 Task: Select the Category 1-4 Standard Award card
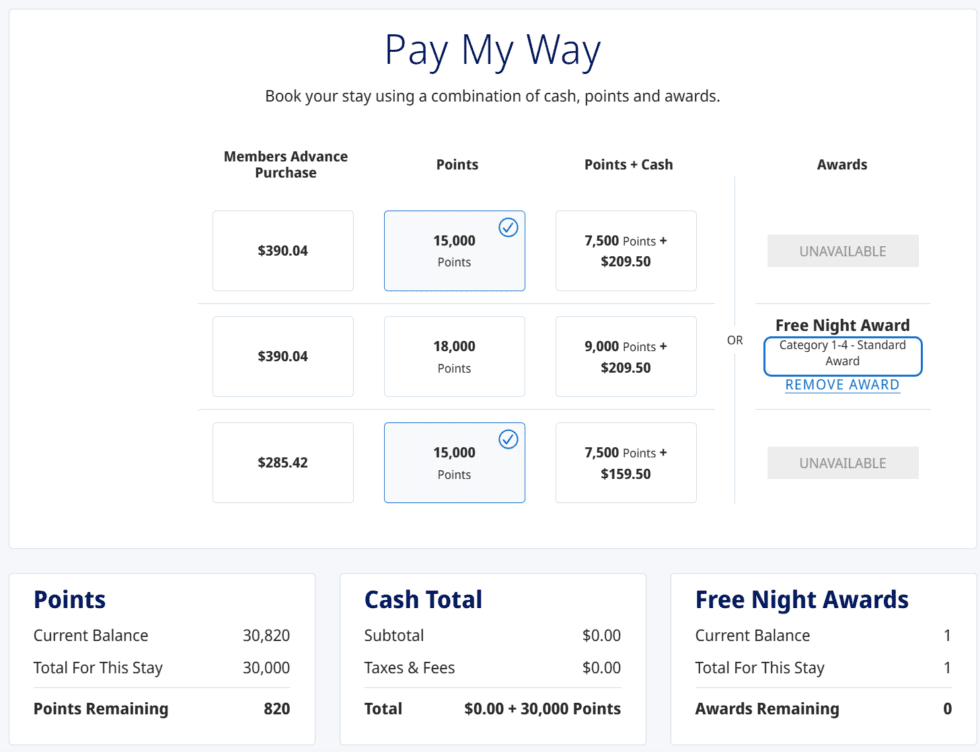coord(841,355)
